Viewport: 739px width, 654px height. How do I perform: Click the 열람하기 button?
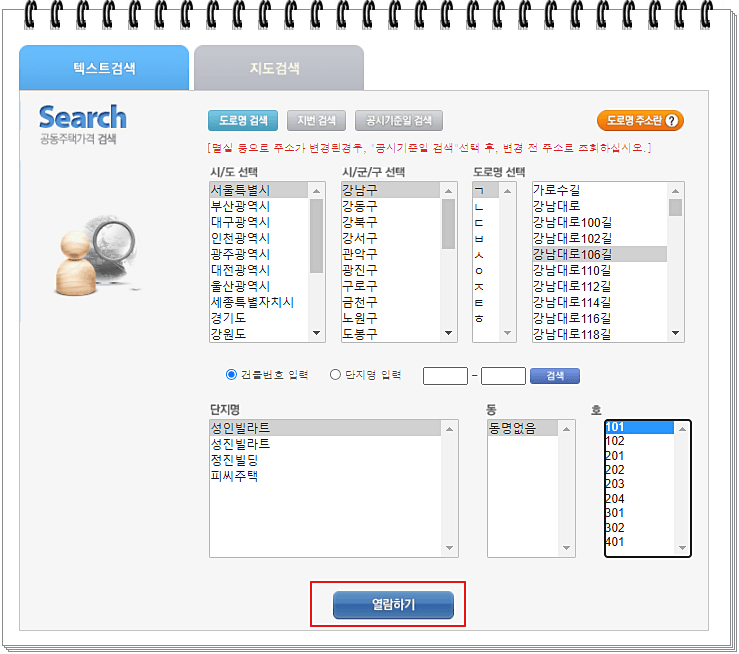[x=393, y=605]
